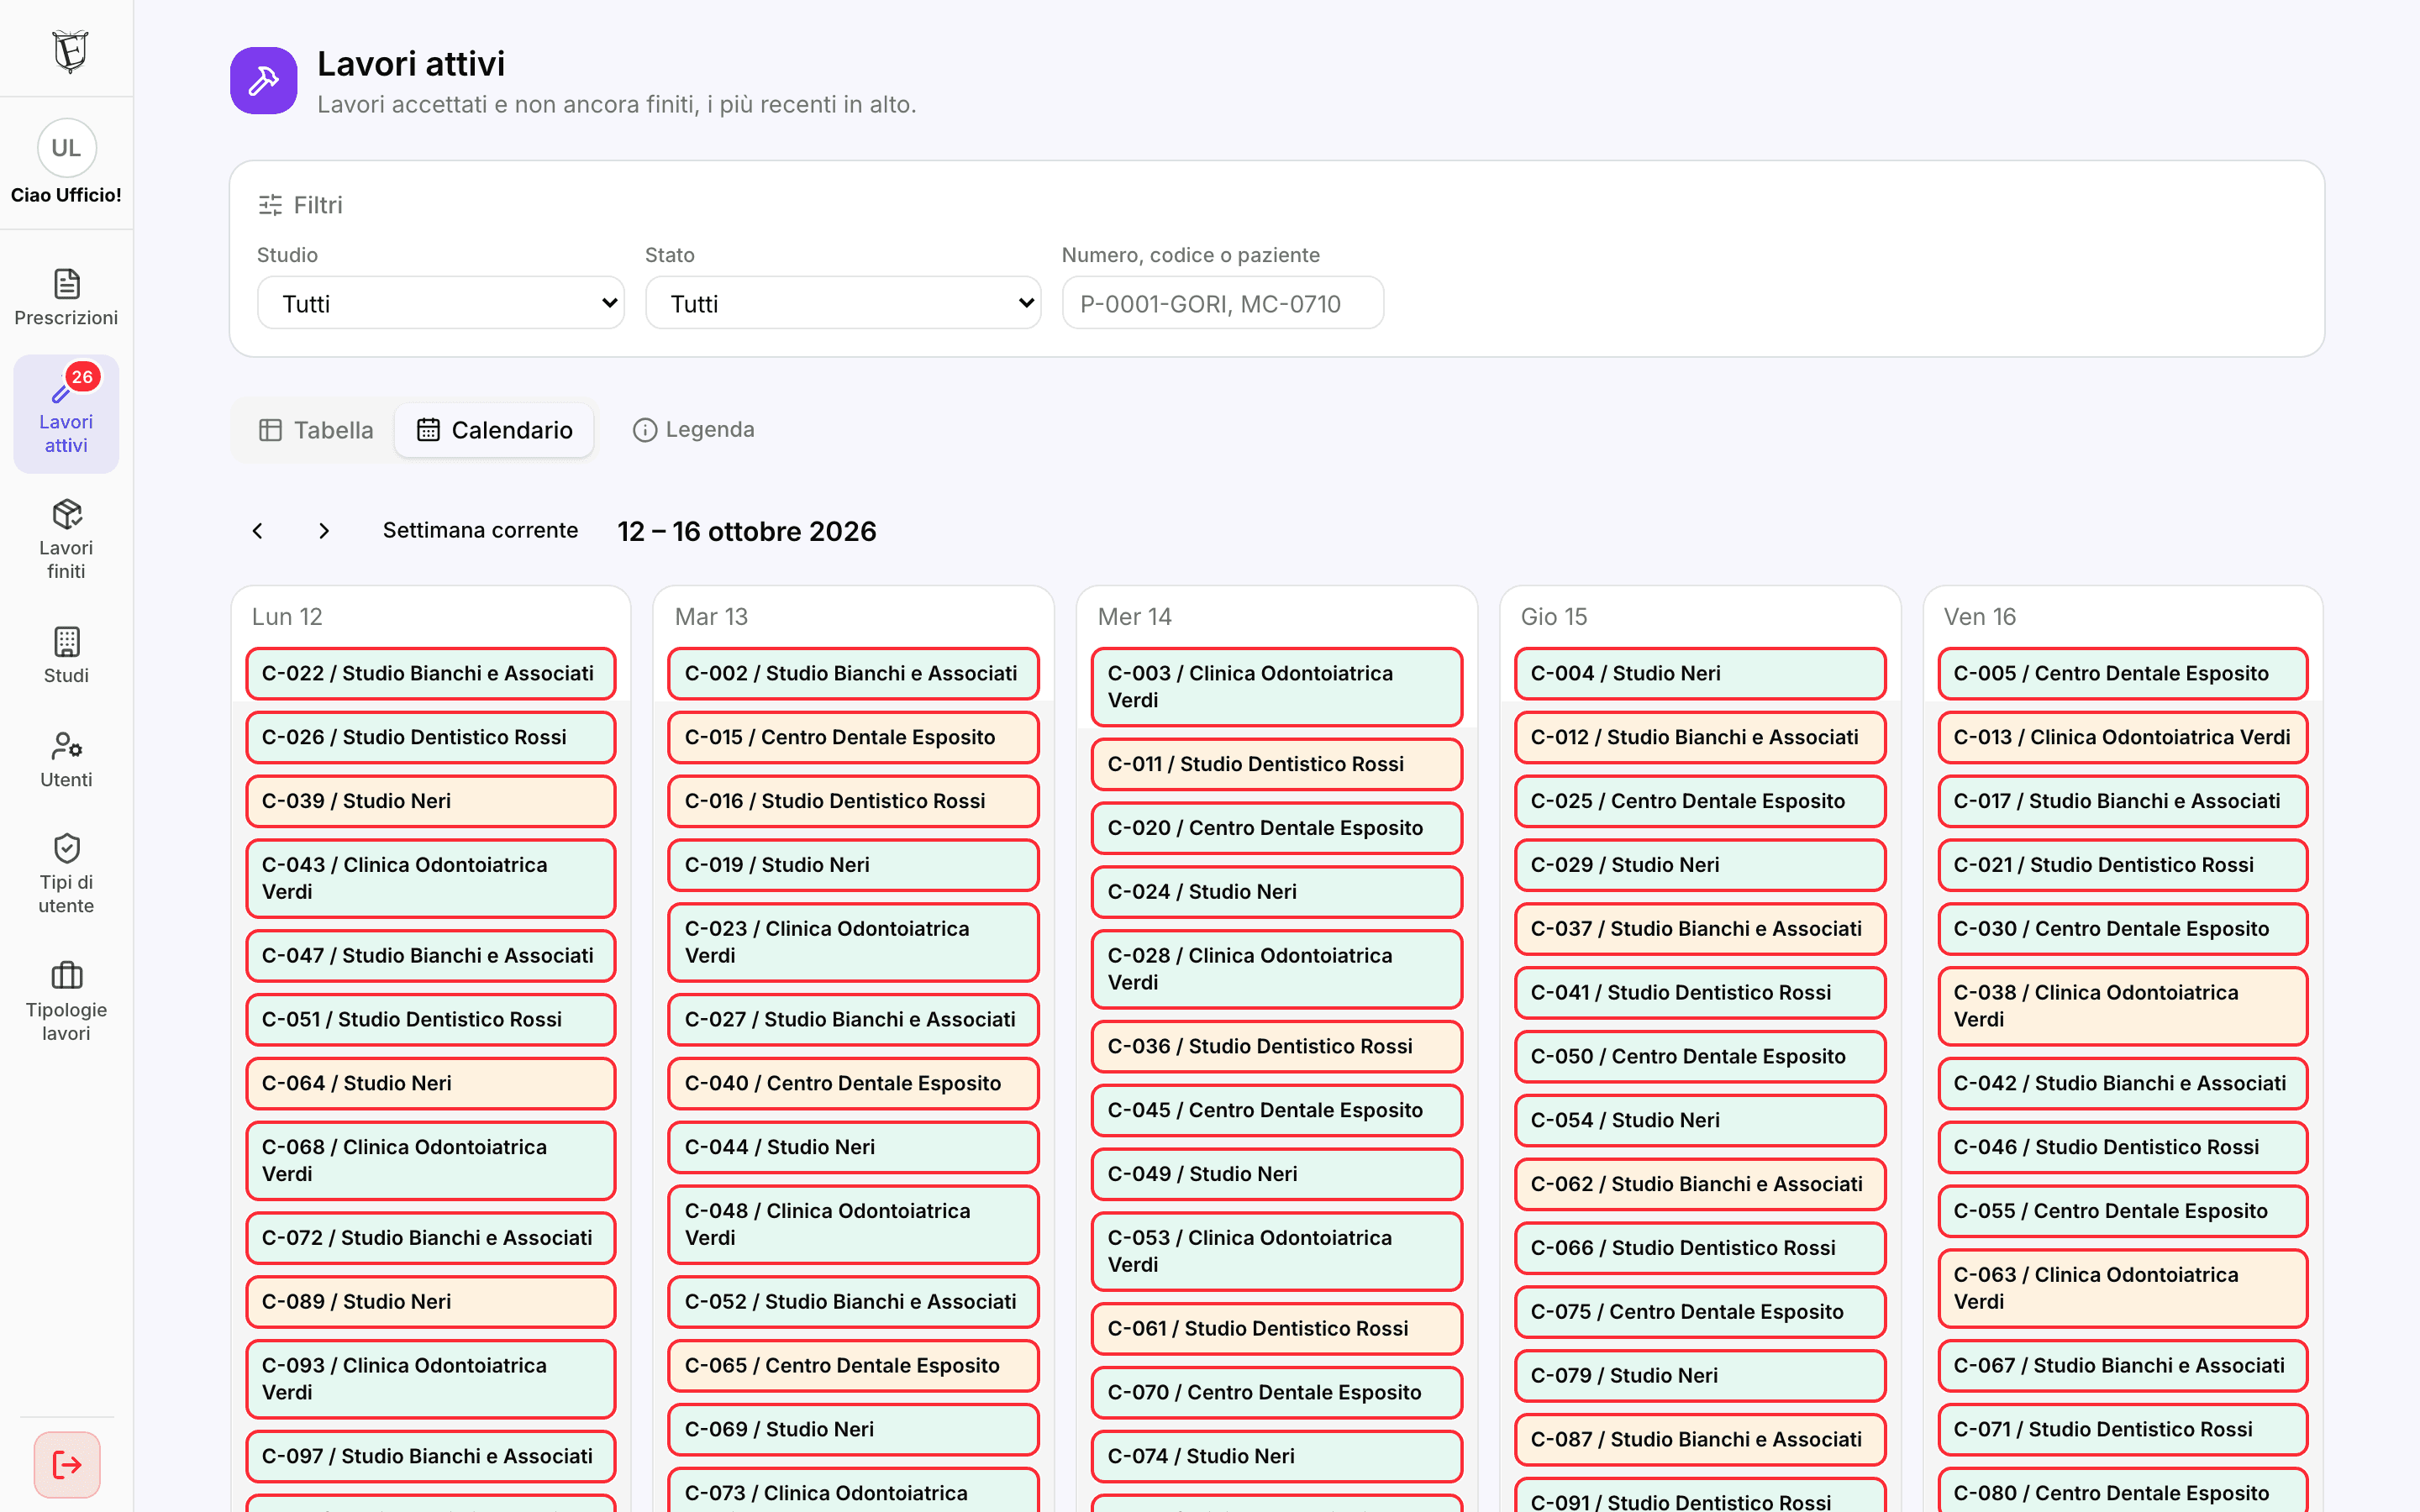Click the Filtri sliders icon
Screen dimensions: 2420x1512
pos(270,205)
